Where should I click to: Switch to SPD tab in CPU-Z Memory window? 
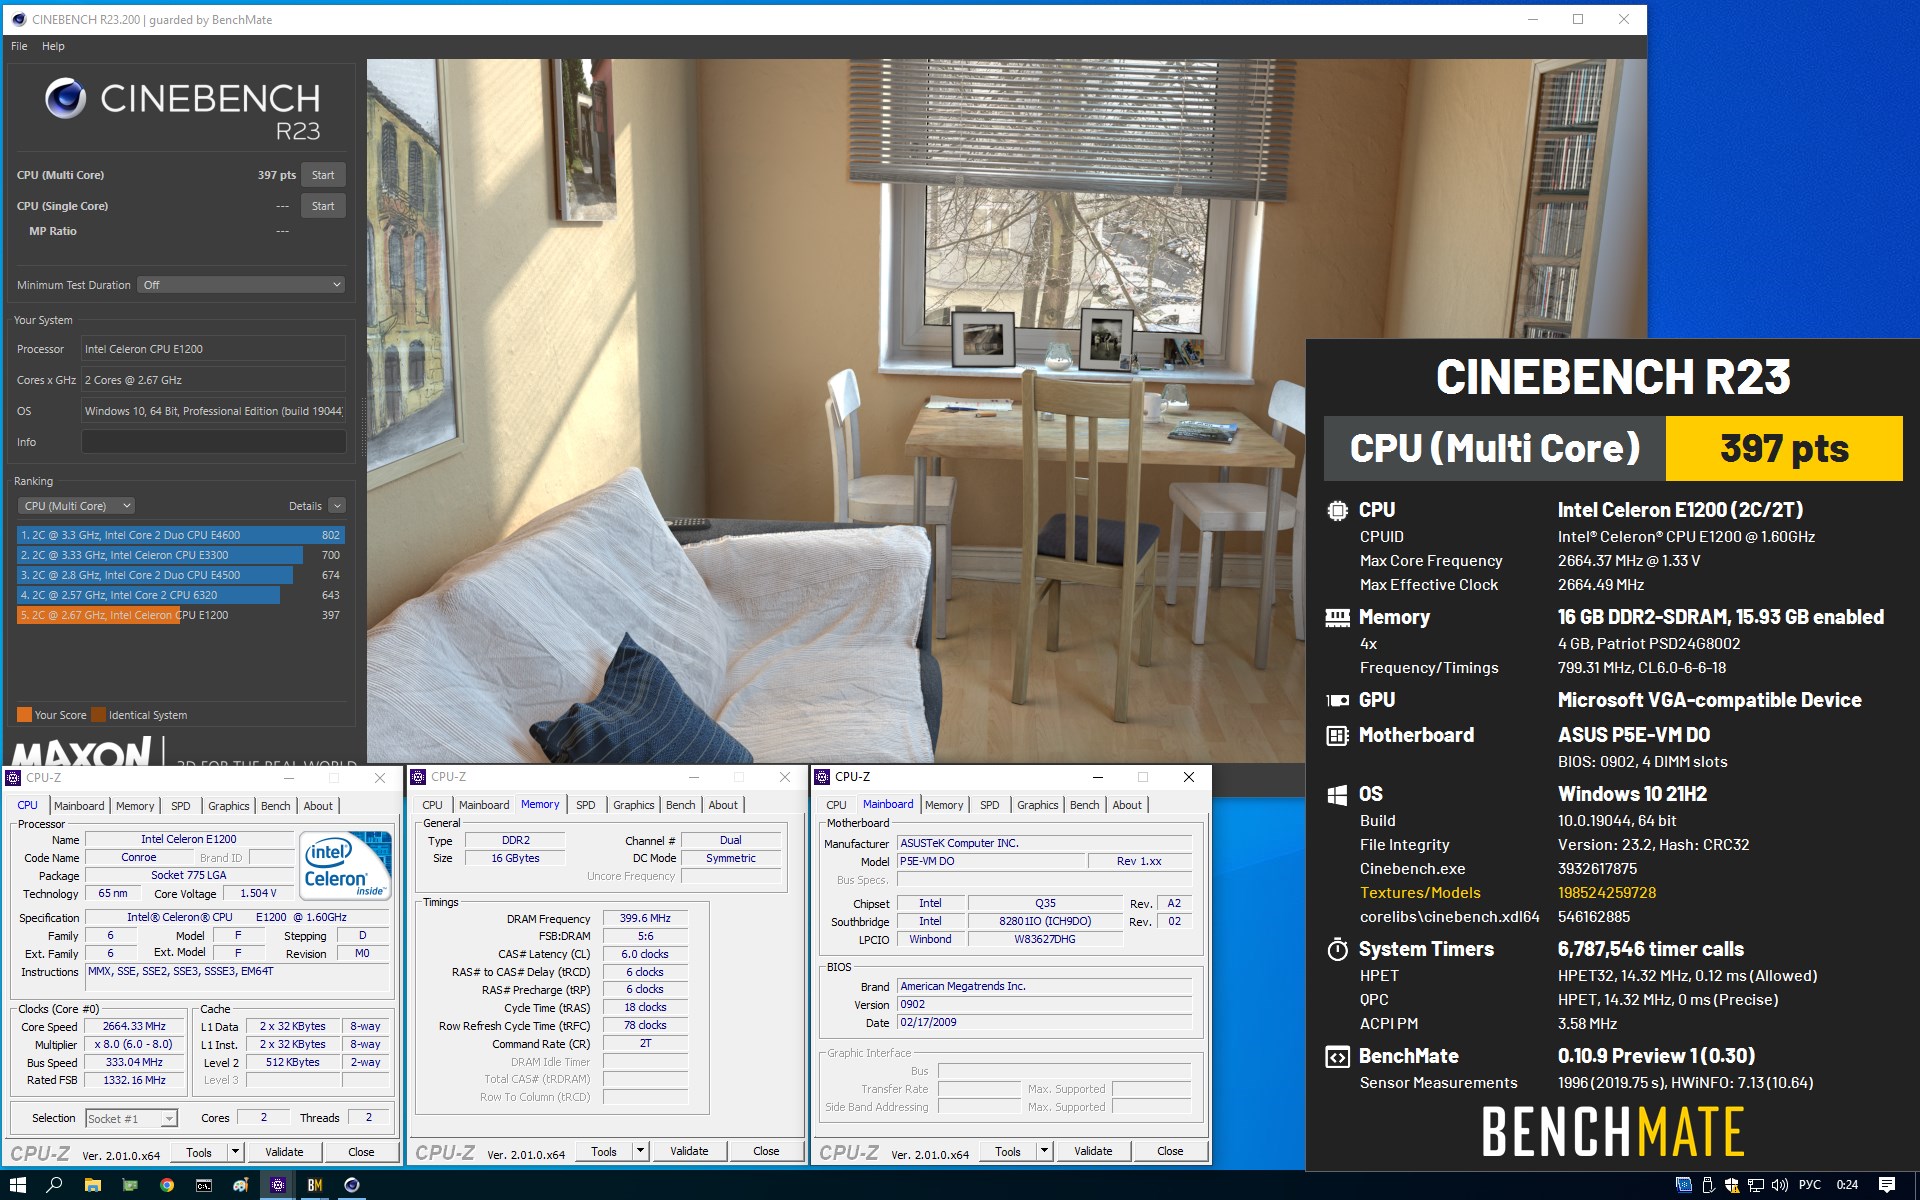pyautogui.click(x=586, y=805)
